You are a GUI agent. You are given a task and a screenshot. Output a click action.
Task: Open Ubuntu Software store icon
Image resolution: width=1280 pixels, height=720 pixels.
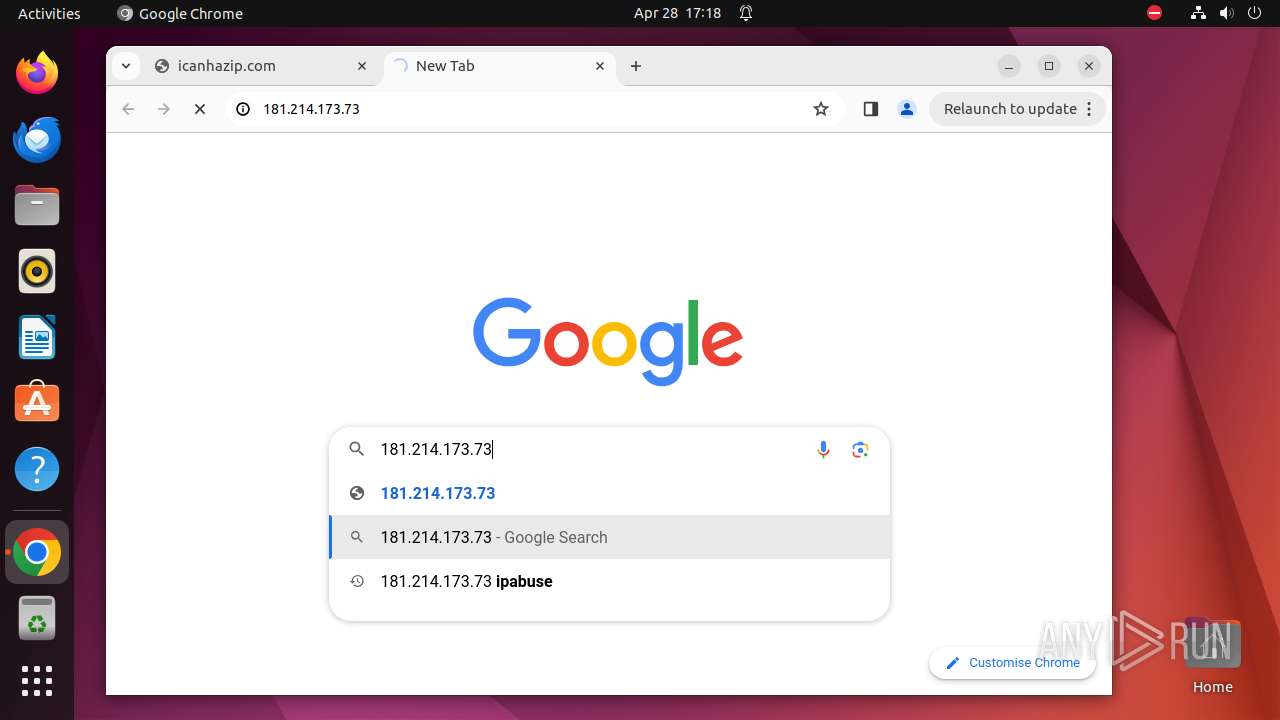pyautogui.click(x=37, y=403)
